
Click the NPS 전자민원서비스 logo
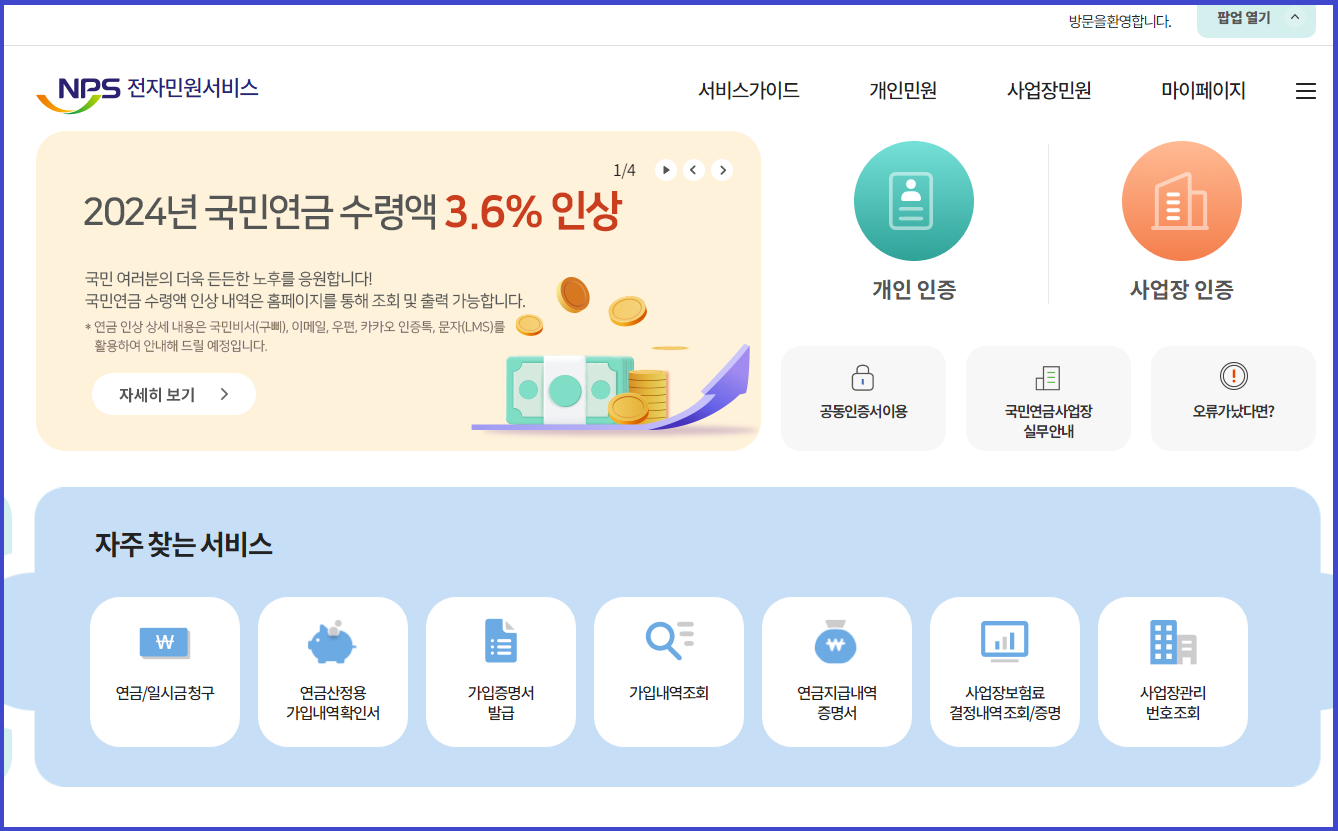coord(148,90)
